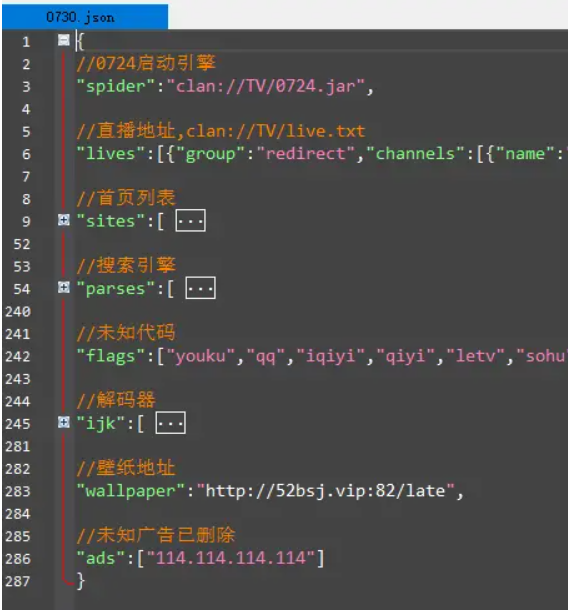Click the "spider" key on line 3

coord(116,86)
